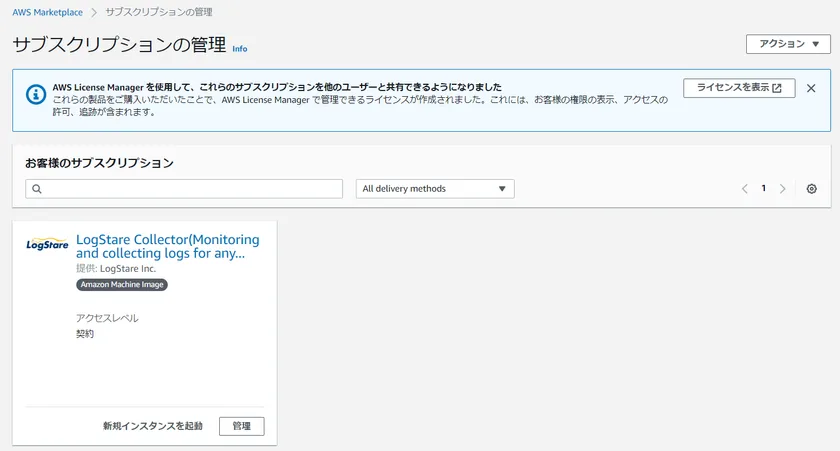This screenshot has width=840, height=451.
Task: Open the アクション dropdown menu
Action: (788, 44)
